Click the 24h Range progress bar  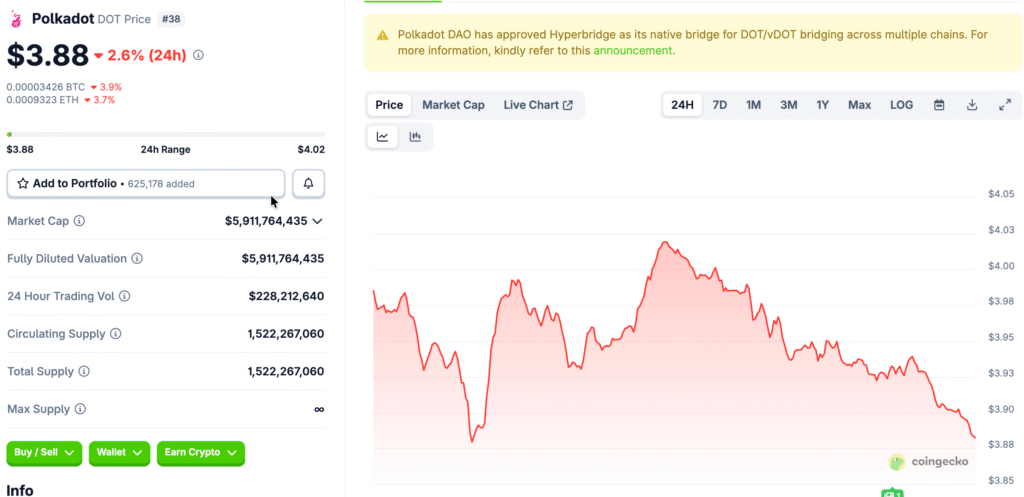(166, 135)
